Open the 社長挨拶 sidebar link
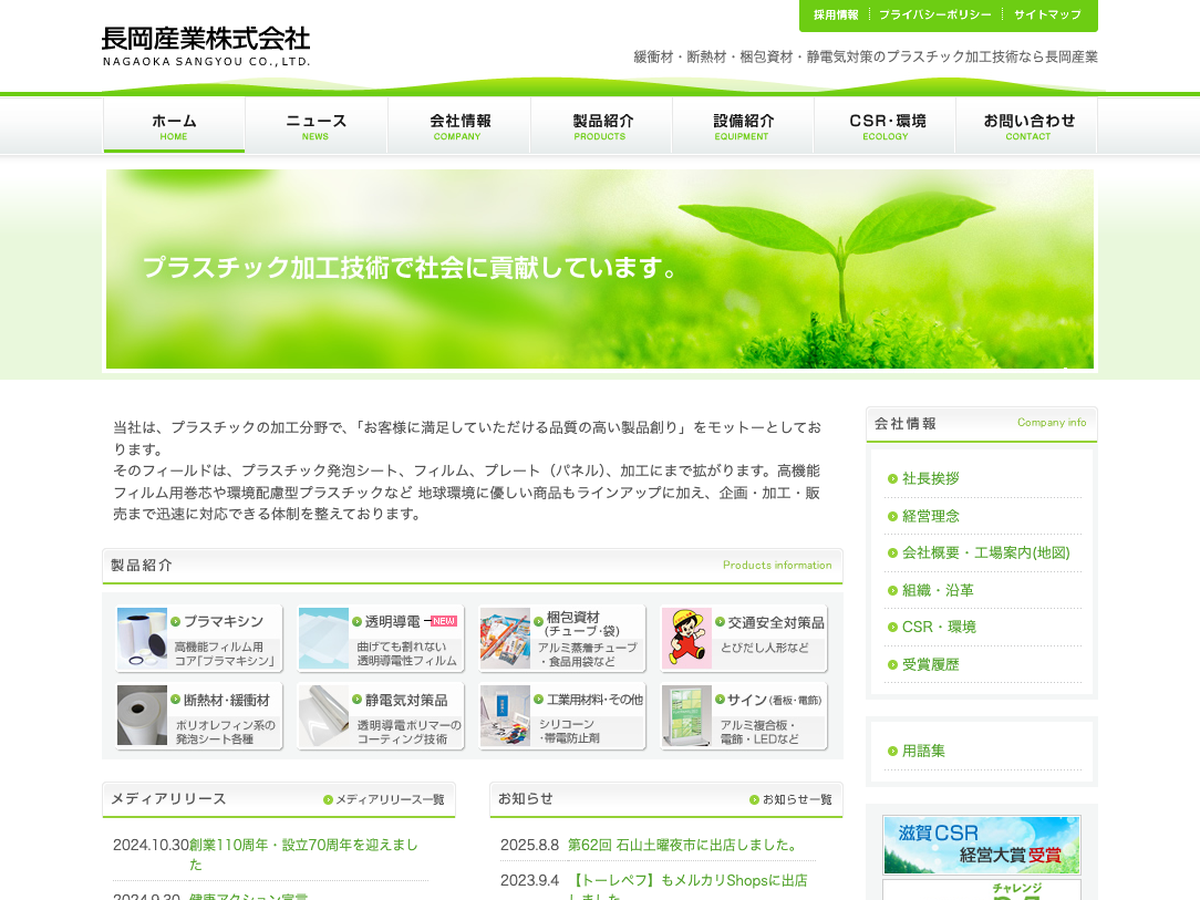Image resolution: width=1200 pixels, height=900 pixels. coord(930,479)
